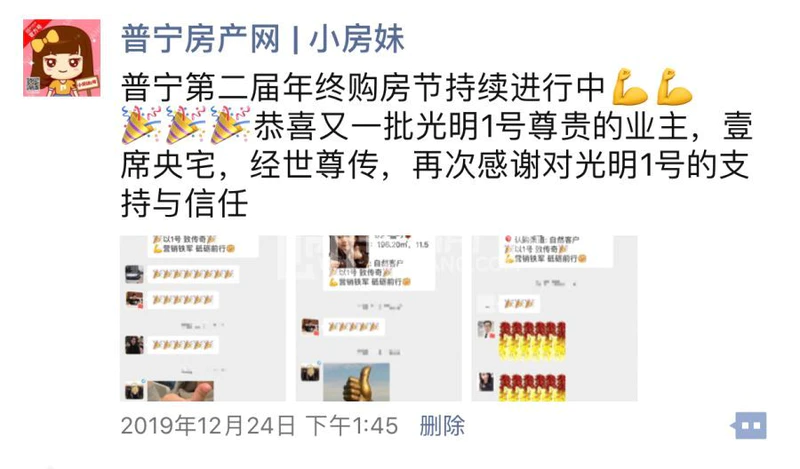Screen dimensions: 800x469
Task: Click the finger photo at bottom of left thumbnail
Action: point(181,390)
